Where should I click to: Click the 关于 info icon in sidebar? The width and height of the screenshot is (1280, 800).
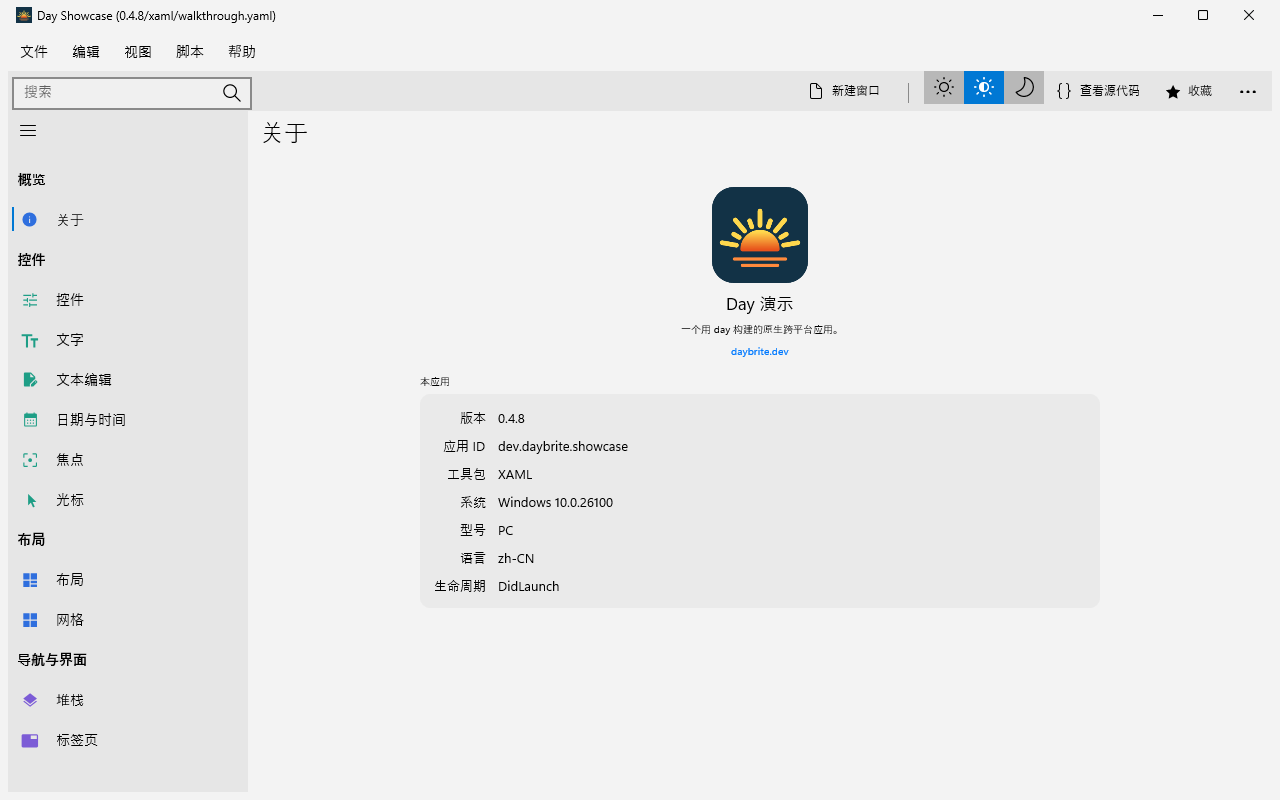pyautogui.click(x=30, y=220)
